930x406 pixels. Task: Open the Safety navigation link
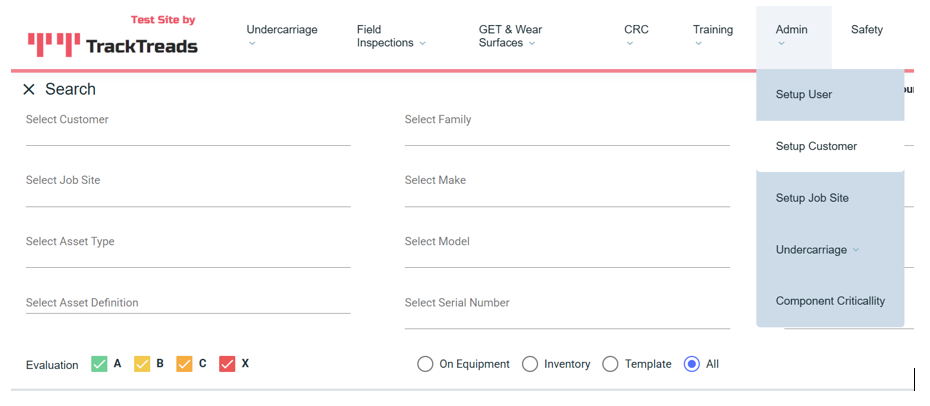pyautogui.click(x=866, y=30)
